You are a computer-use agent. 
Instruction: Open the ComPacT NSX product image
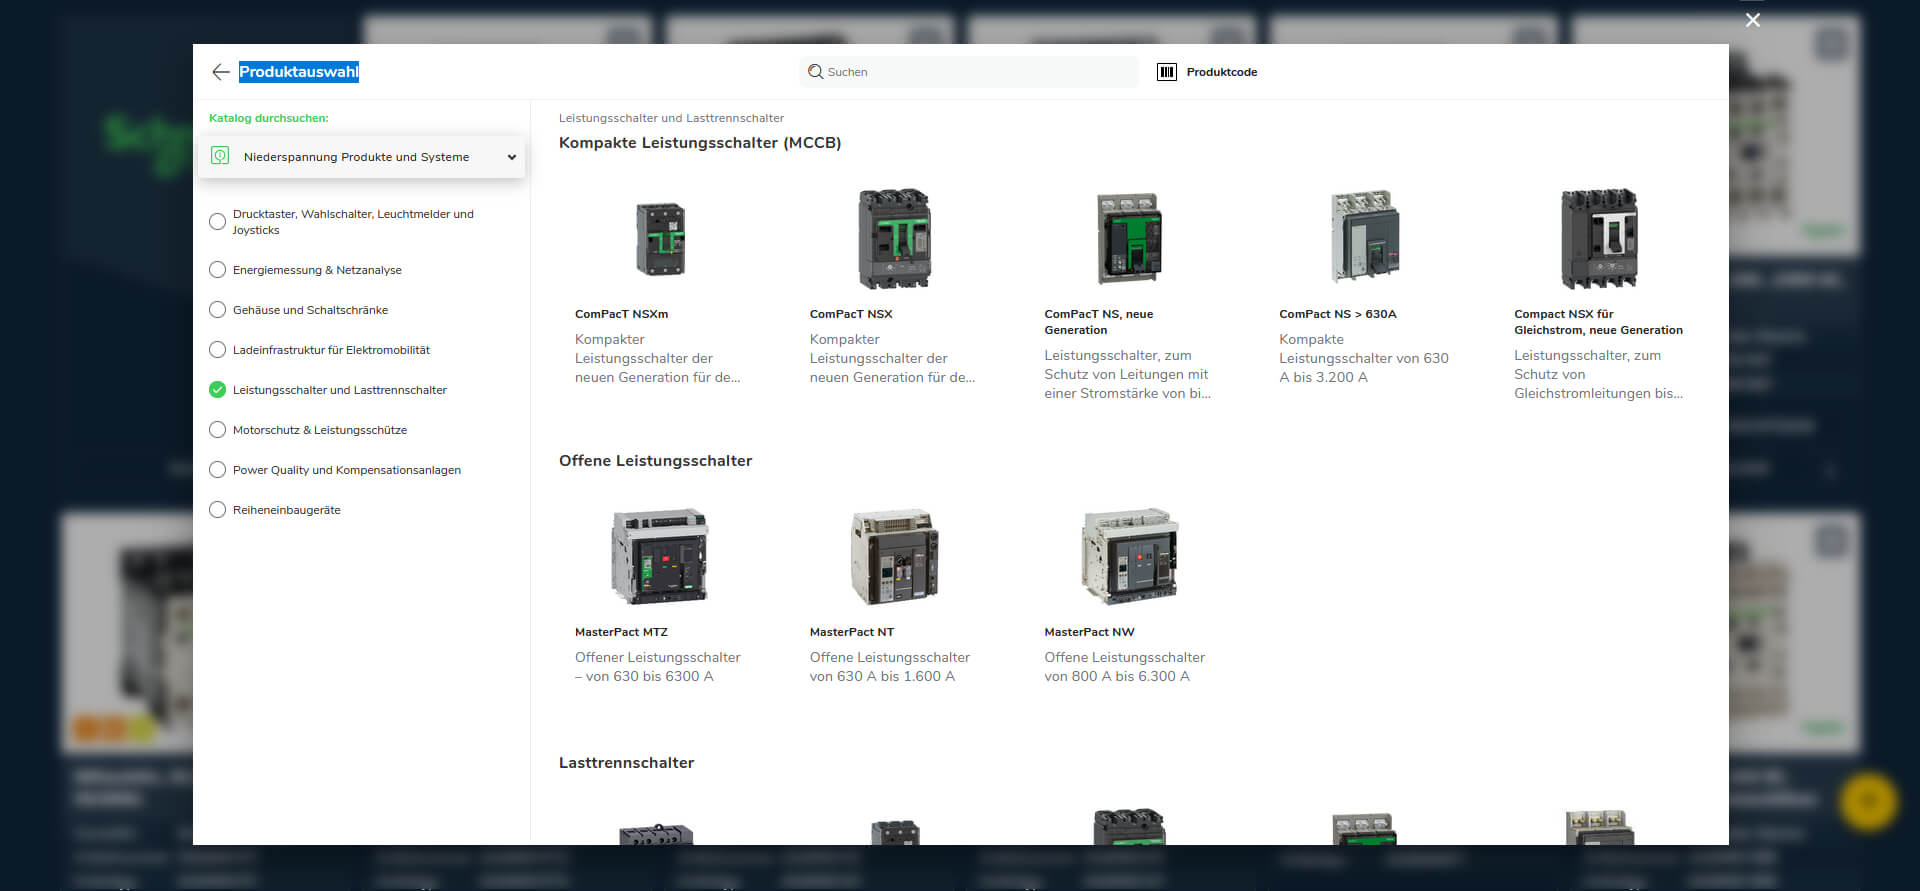point(894,239)
